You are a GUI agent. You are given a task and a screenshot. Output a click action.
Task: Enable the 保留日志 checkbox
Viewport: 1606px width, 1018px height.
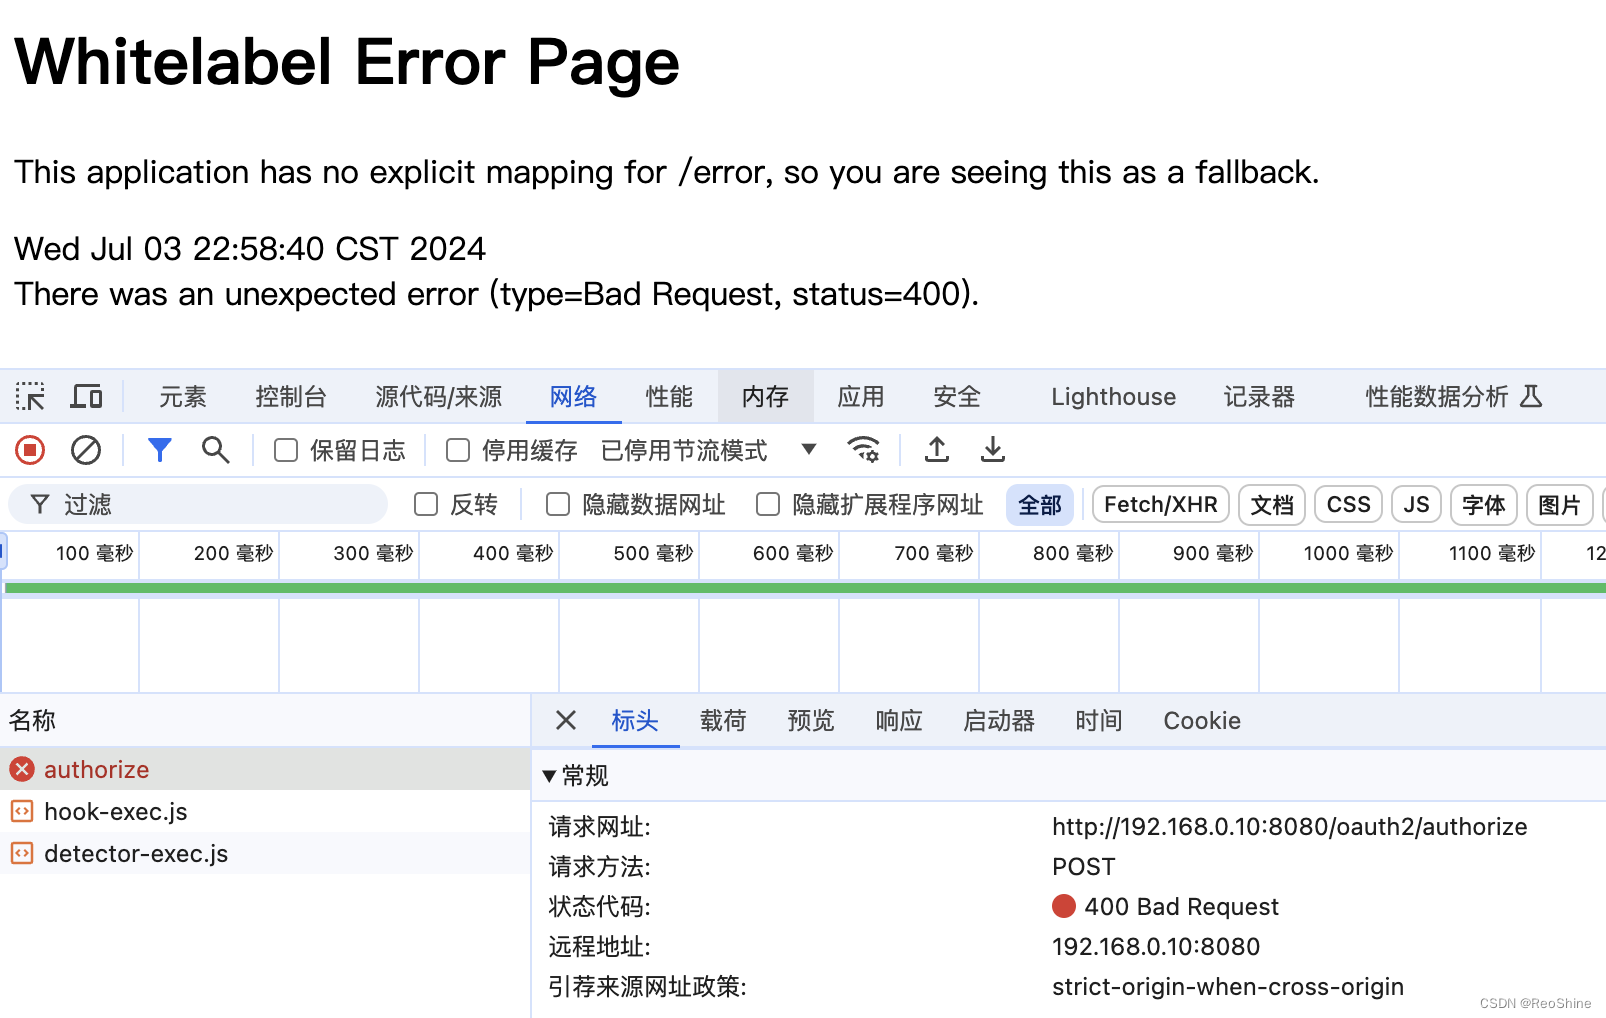pyautogui.click(x=286, y=450)
